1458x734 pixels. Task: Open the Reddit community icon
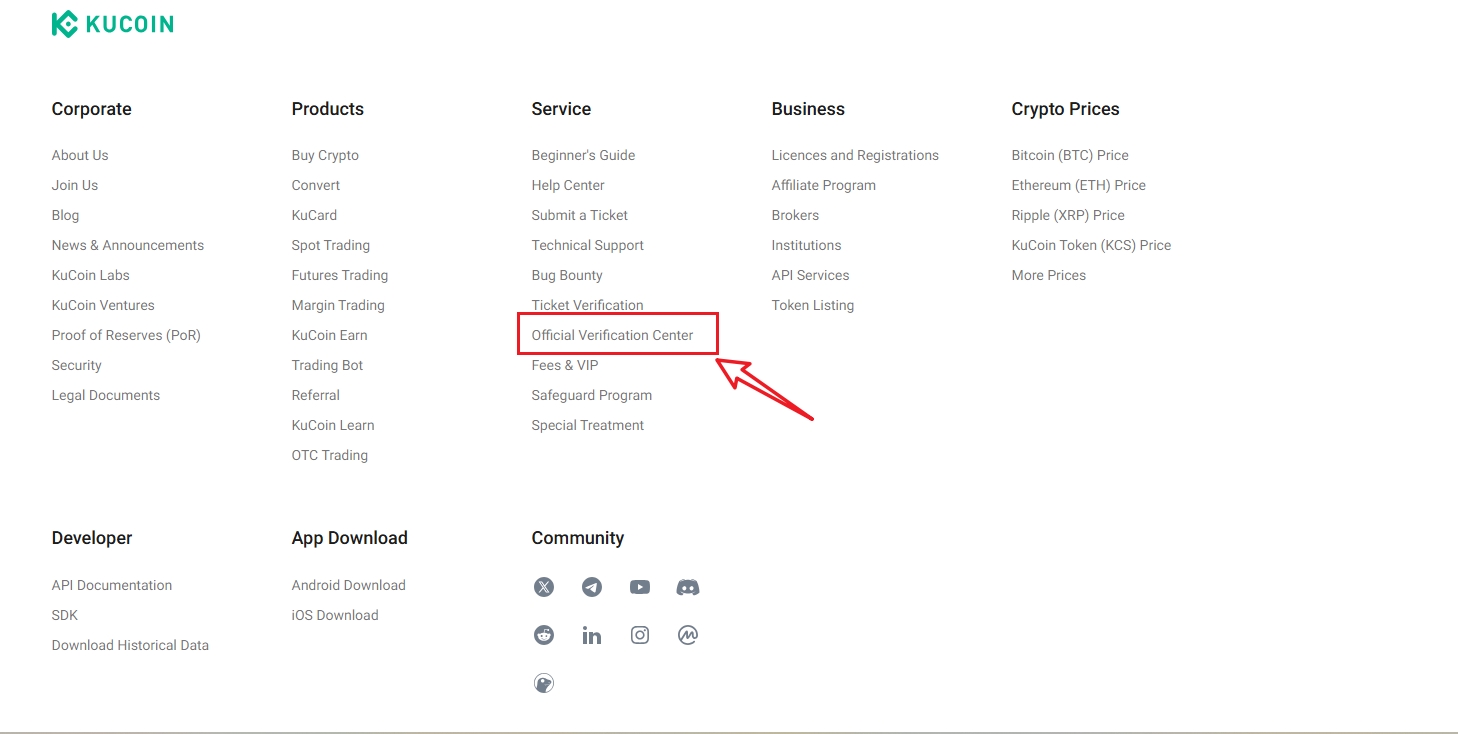tap(544, 635)
